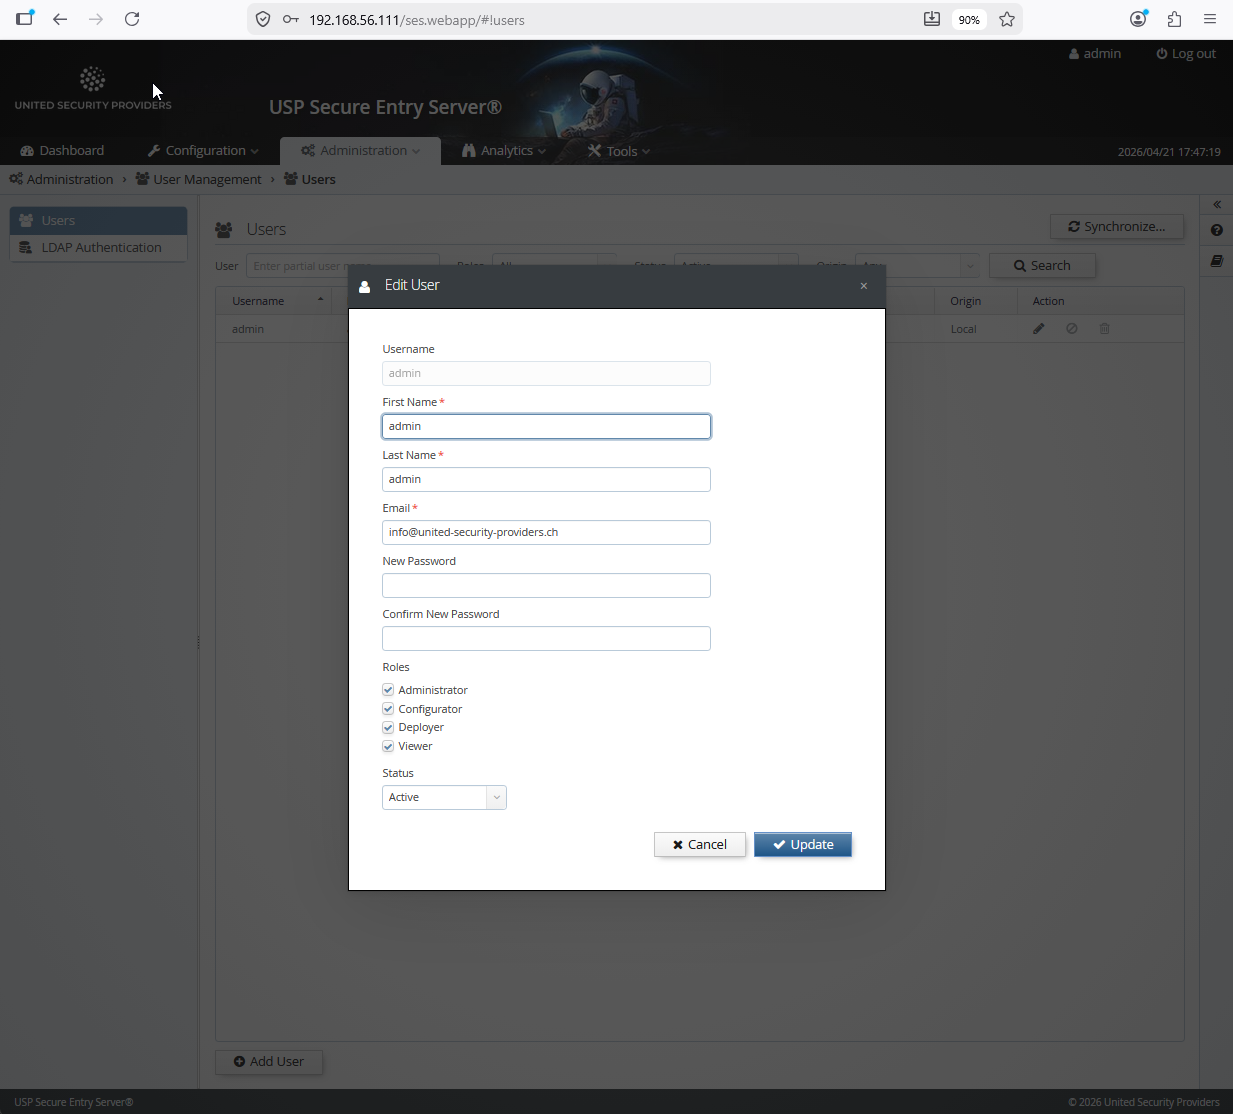Open the Status dropdown in dialog
The height and width of the screenshot is (1114, 1233).
tap(444, 797)
